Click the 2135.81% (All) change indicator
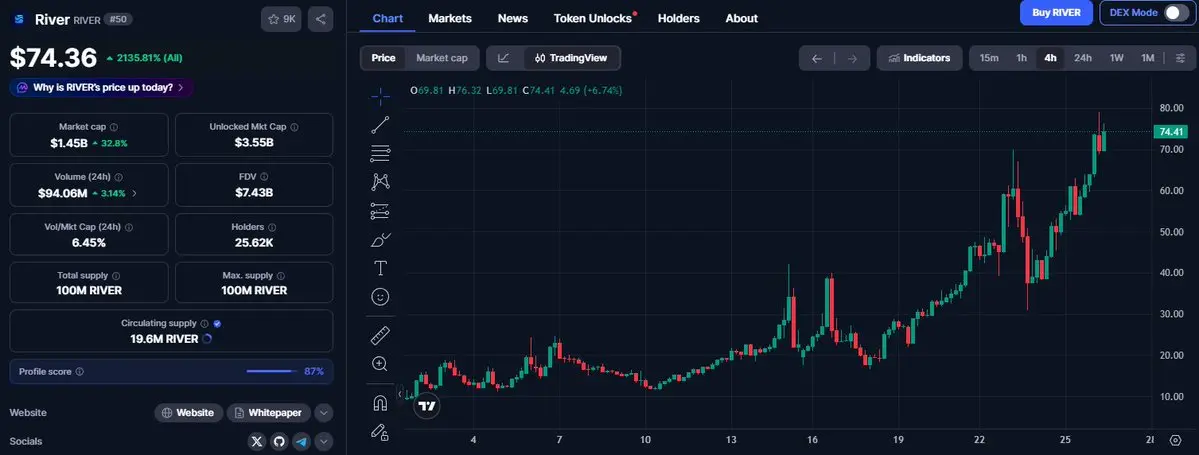The height and width of the screenshot is (455, 1199). pyautogui.click(x=145, y=58)
